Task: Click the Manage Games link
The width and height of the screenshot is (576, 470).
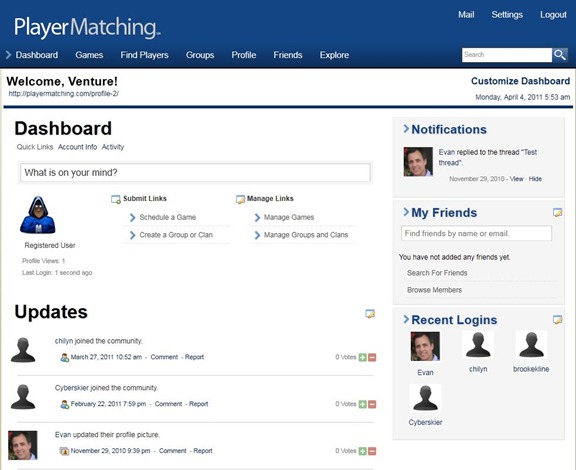Action: [x=289, y=217]
